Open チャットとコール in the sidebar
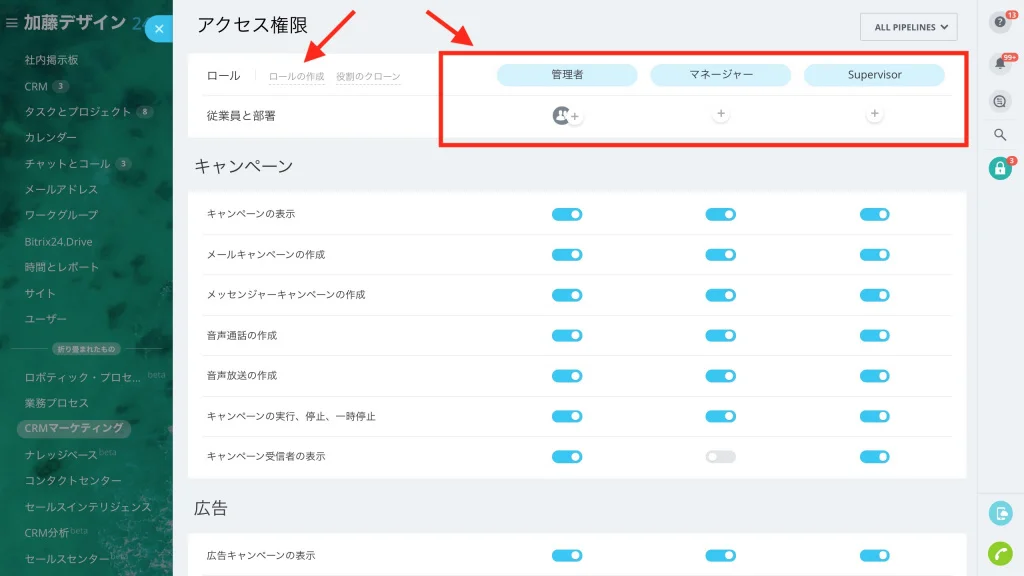The image size is (1024, 576). [67, 163]
